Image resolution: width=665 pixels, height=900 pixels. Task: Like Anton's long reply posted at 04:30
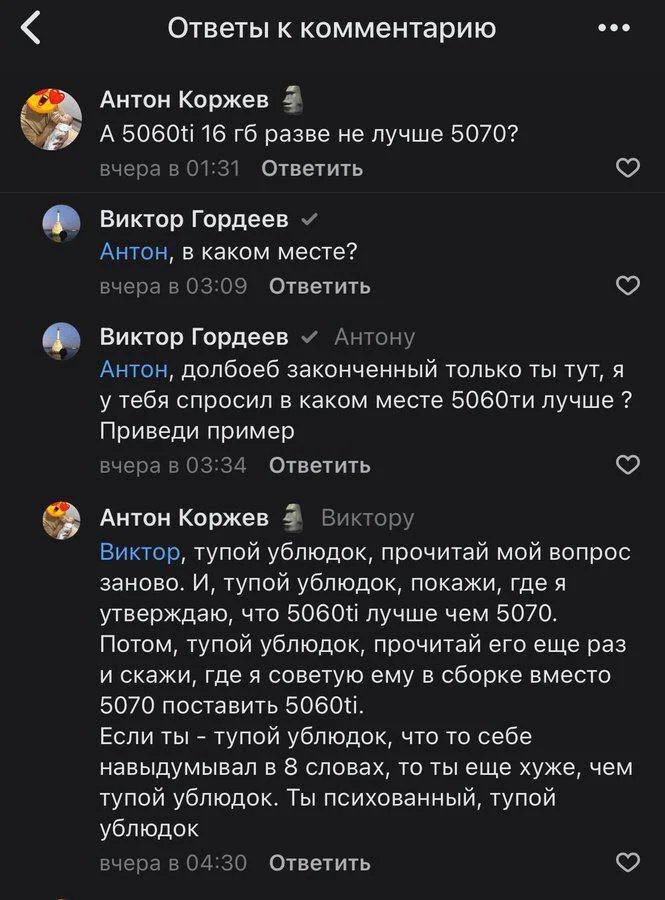click(627, 862)
